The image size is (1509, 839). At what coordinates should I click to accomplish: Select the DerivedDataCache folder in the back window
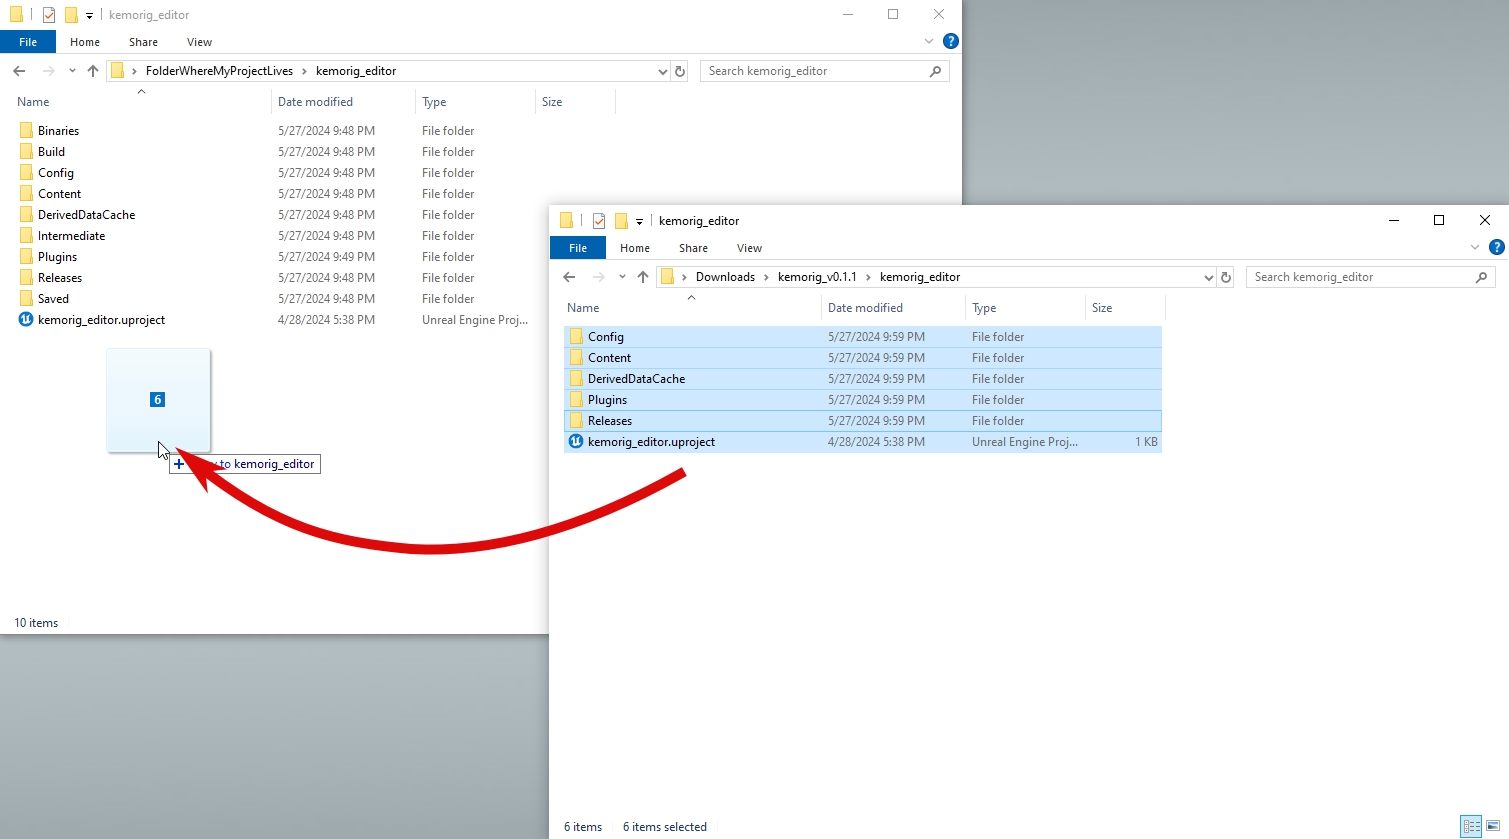point(86,215)
